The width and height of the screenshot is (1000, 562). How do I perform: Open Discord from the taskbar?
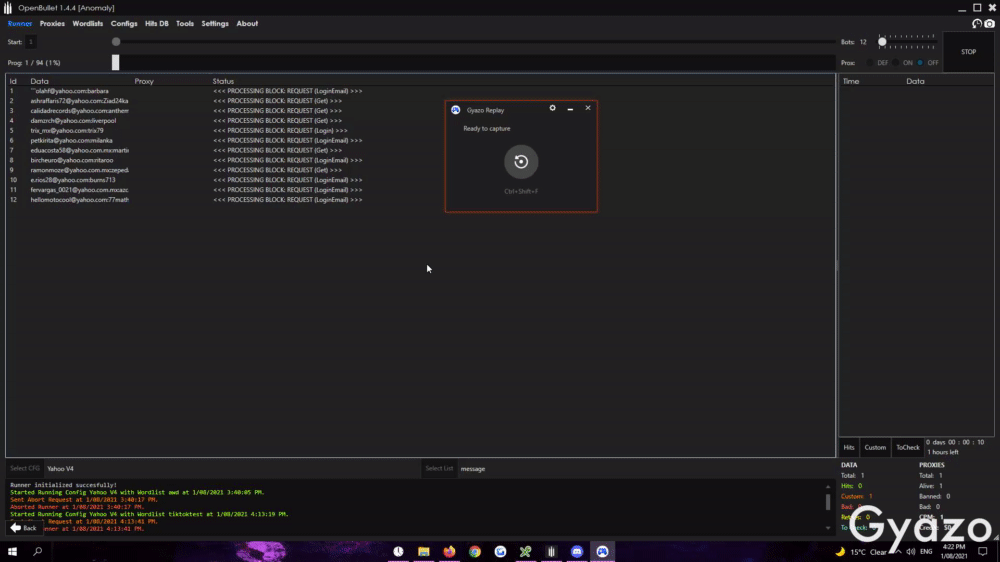click(x=577, y=551)
